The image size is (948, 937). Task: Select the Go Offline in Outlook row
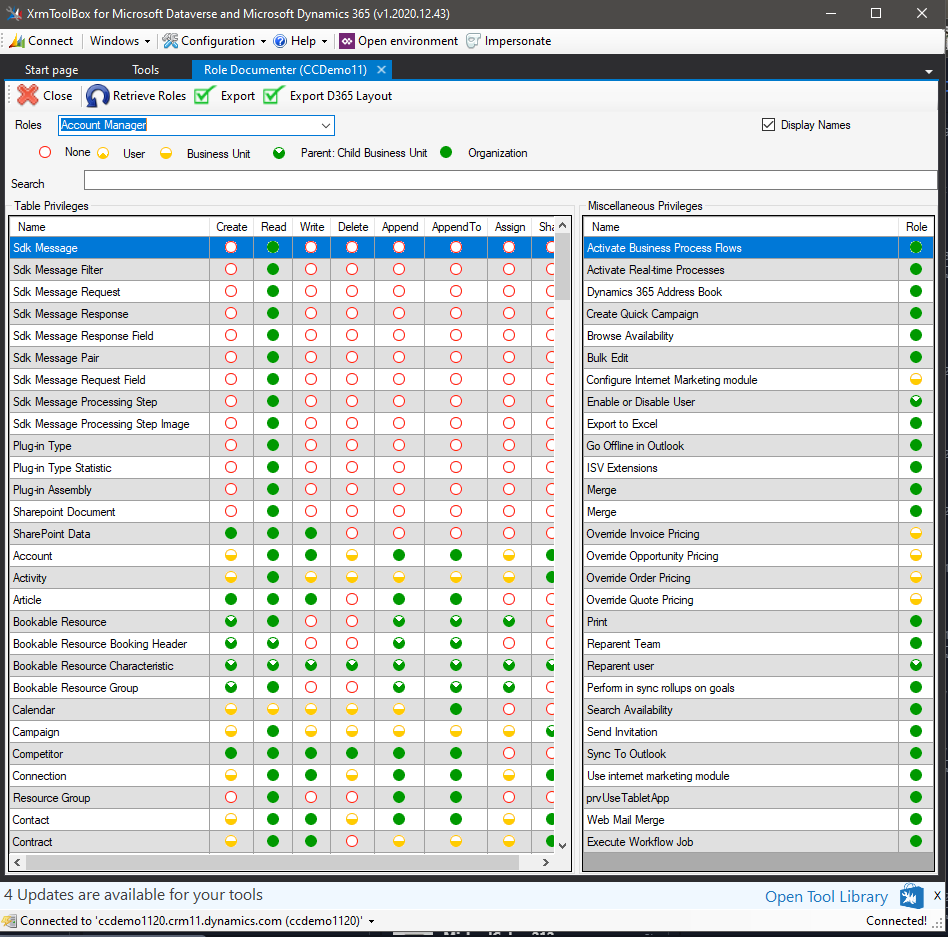(x=759, y=446)
